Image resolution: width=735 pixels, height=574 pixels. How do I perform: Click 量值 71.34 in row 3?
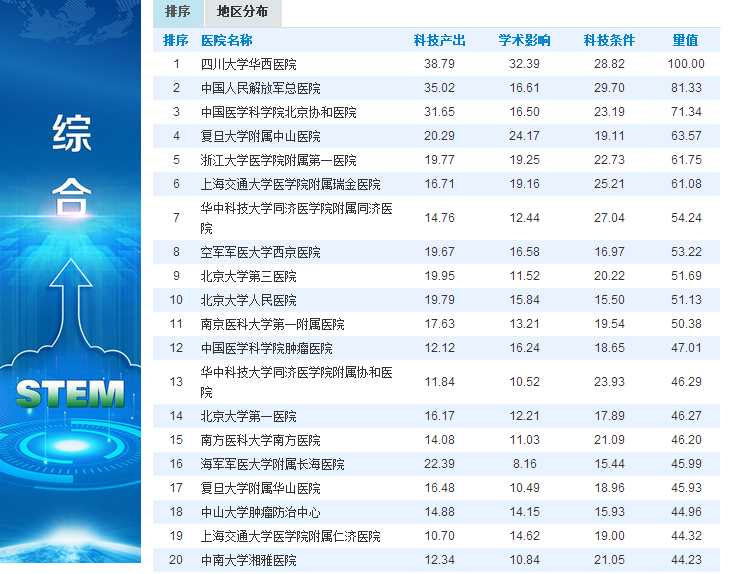point(686,112)
